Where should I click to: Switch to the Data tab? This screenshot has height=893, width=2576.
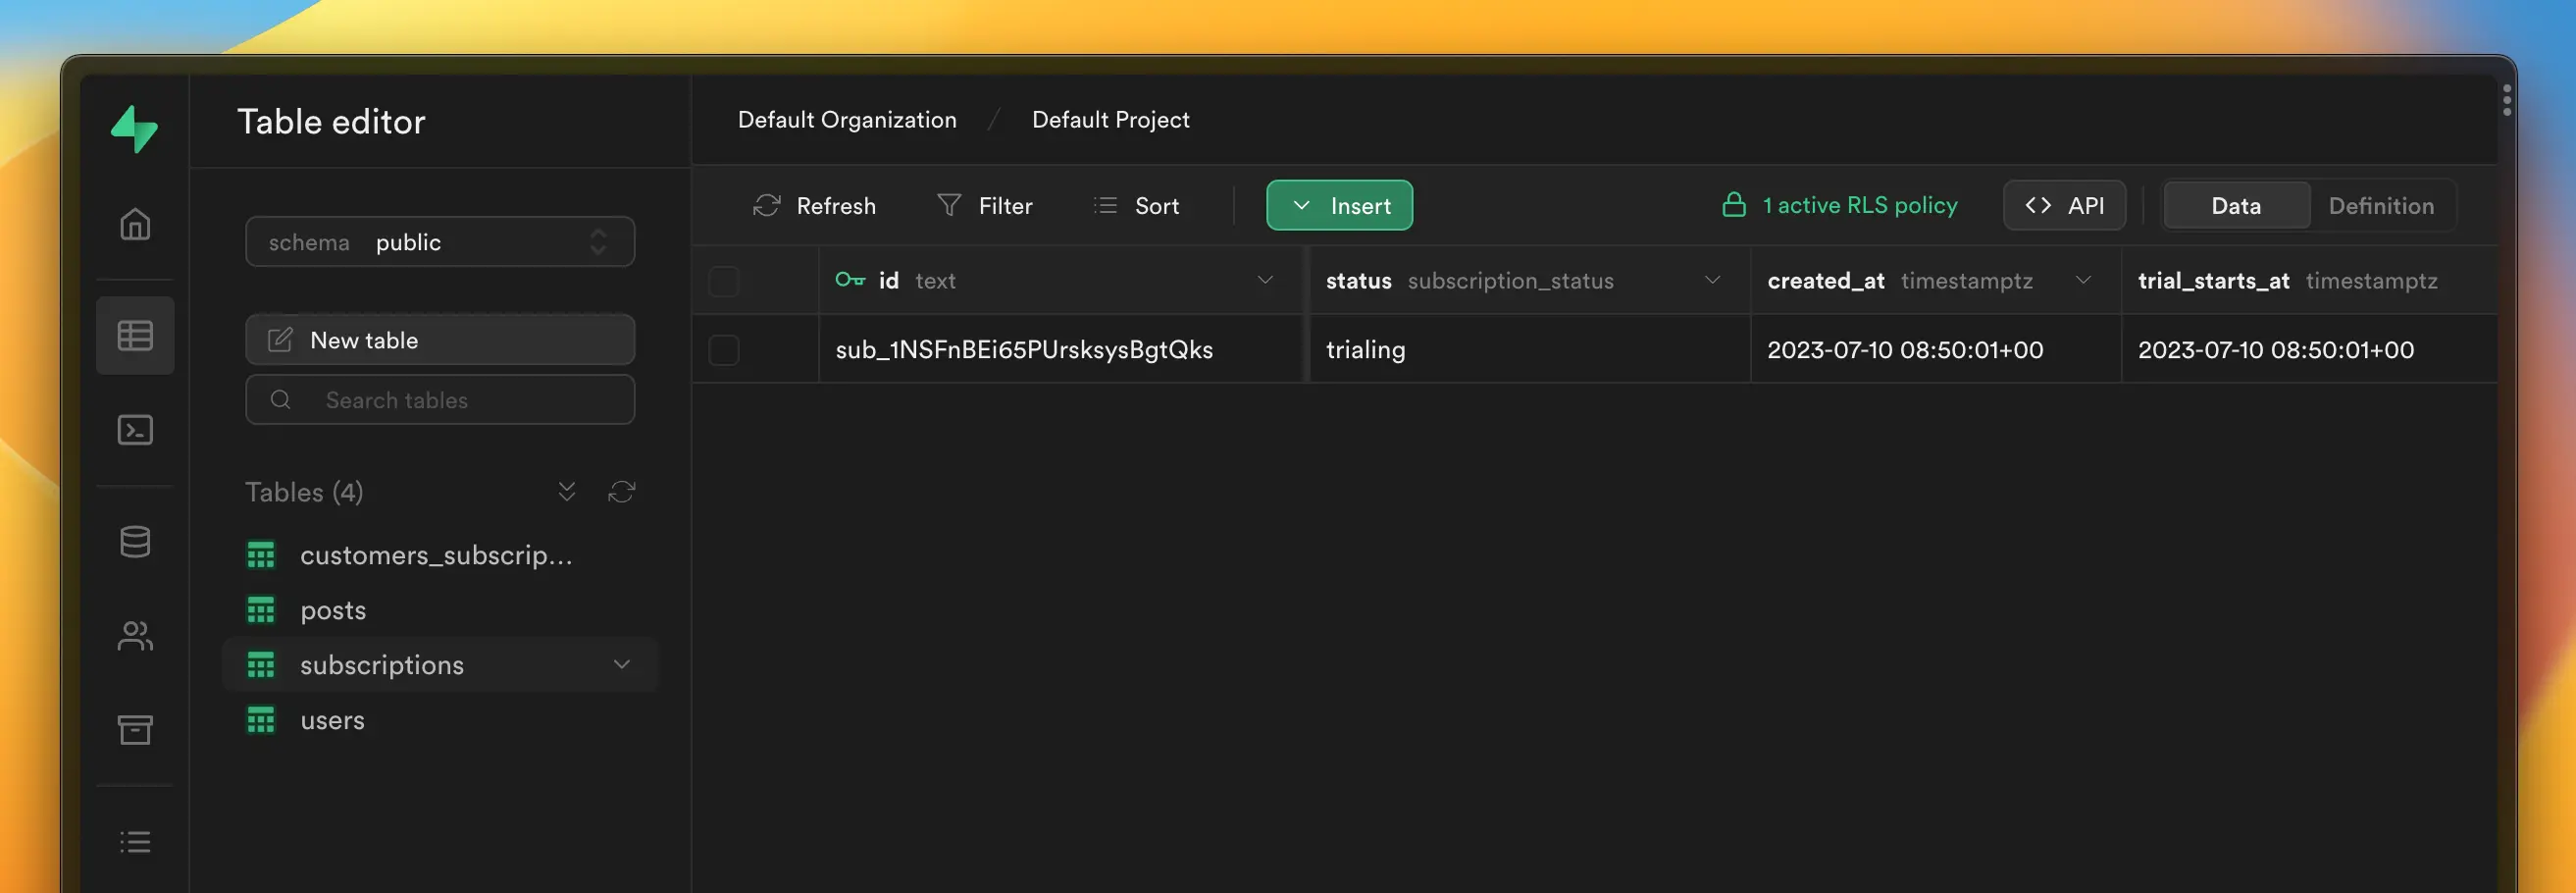click(x=2235, y=205)
